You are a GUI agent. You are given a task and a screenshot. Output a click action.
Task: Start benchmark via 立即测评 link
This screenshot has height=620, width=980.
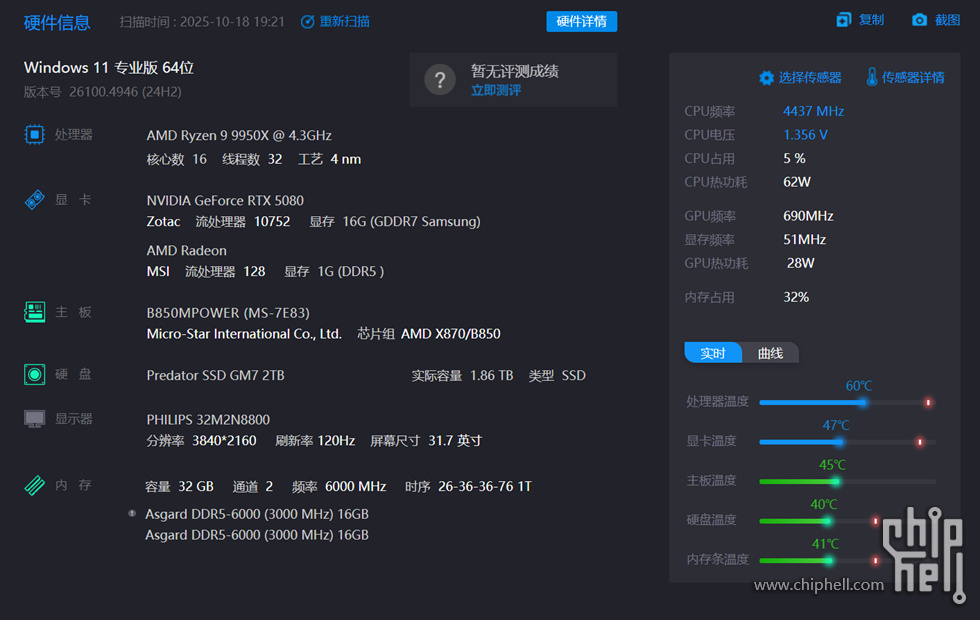tap(496, 90)
